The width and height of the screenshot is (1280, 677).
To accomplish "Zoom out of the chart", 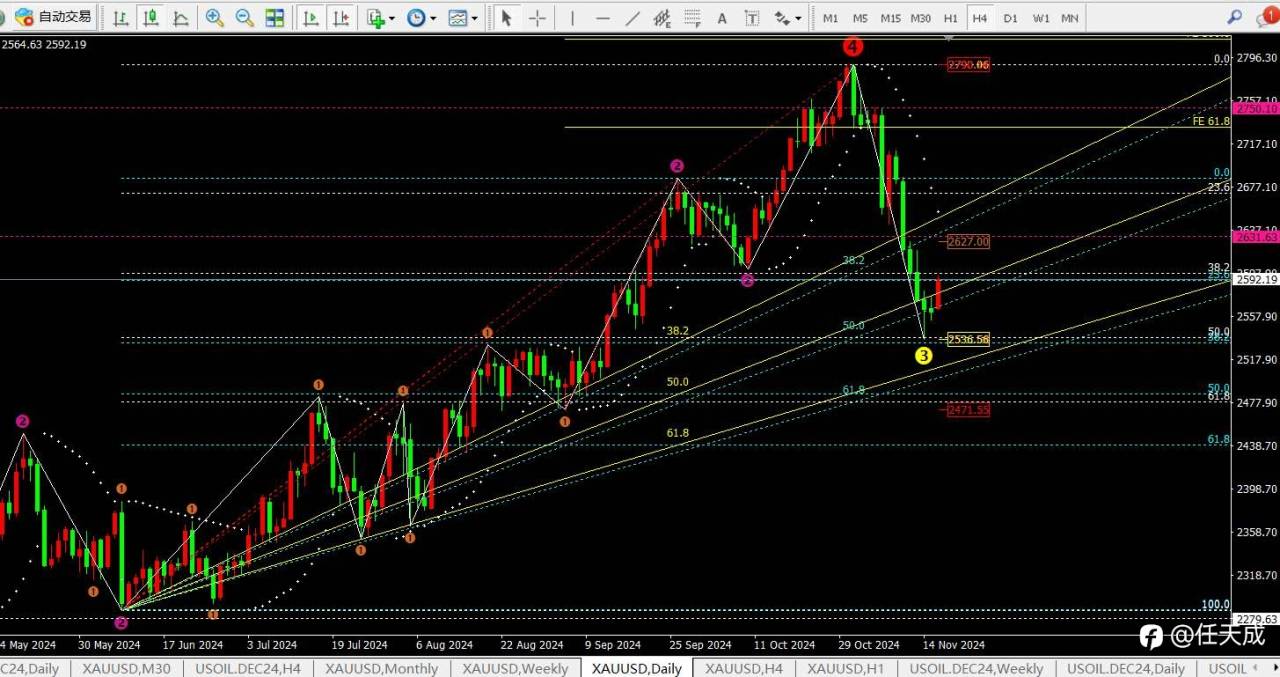I will pos(244,17).
